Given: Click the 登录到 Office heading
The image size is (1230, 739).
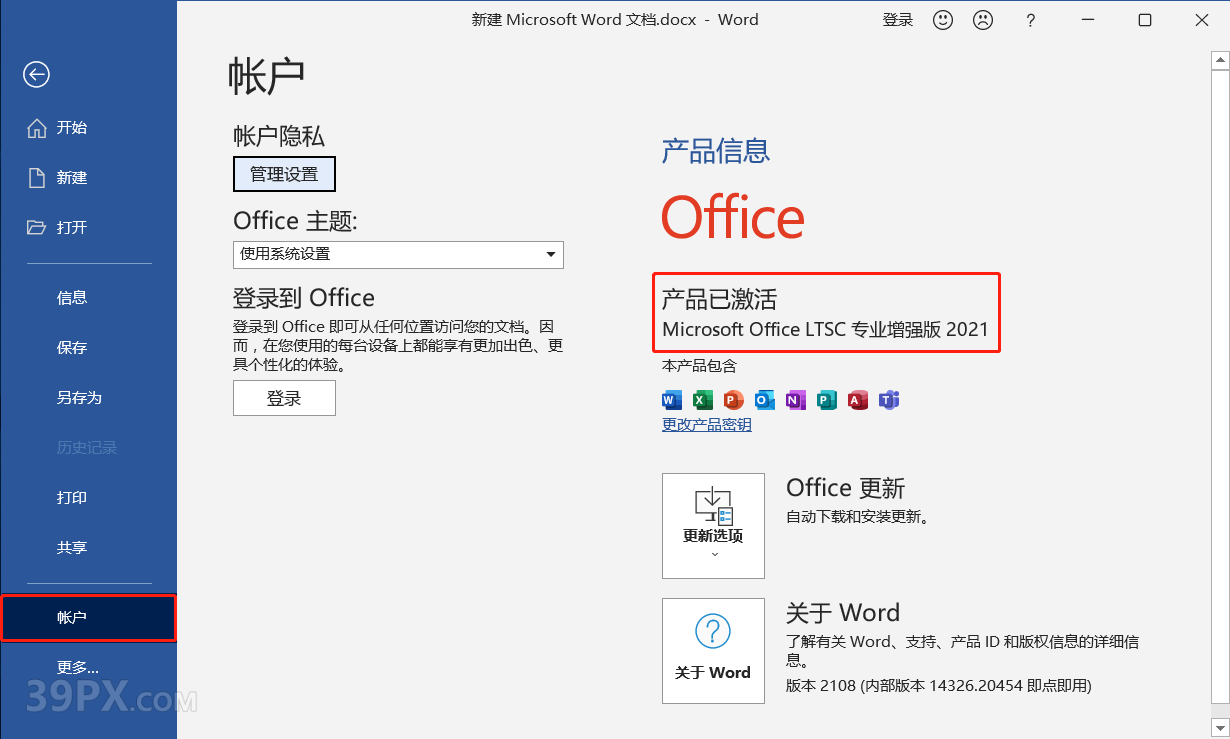Looking at the screenshot, I should click(x=304, y=298).
